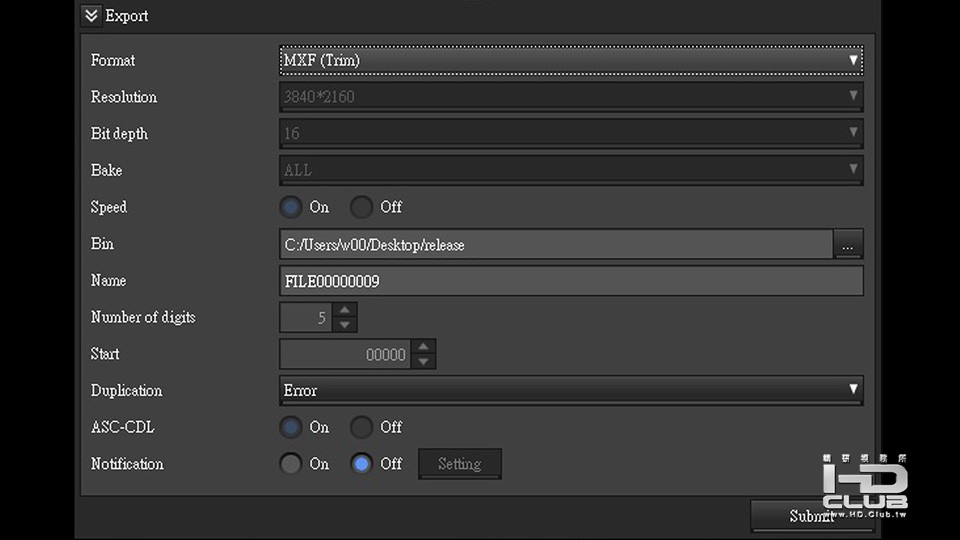960x540 pixels.
Task: Enable Notification On radio button
Action: (x=291, y=464)
